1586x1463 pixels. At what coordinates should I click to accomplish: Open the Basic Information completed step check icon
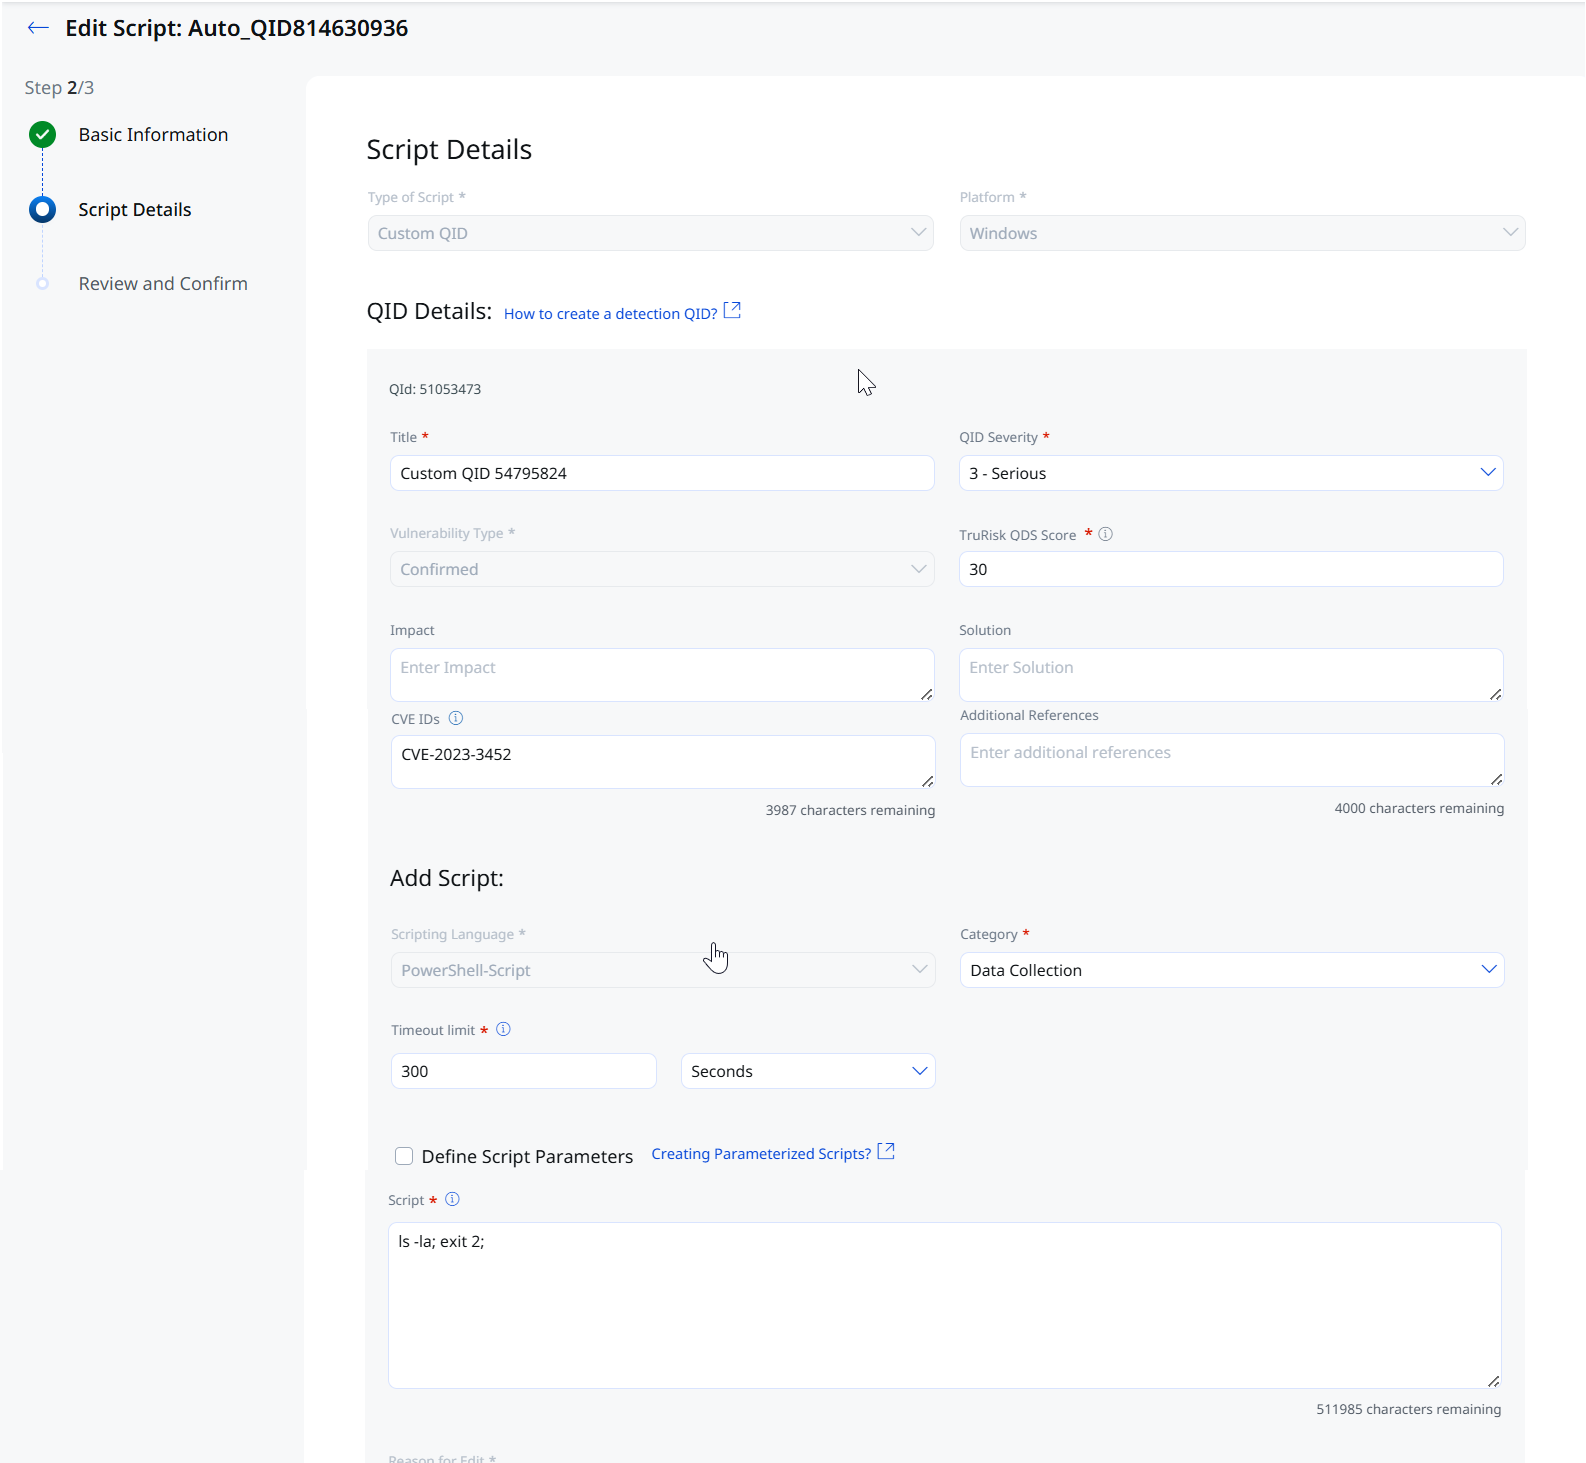pyautogui.click(x=42, y=134)
